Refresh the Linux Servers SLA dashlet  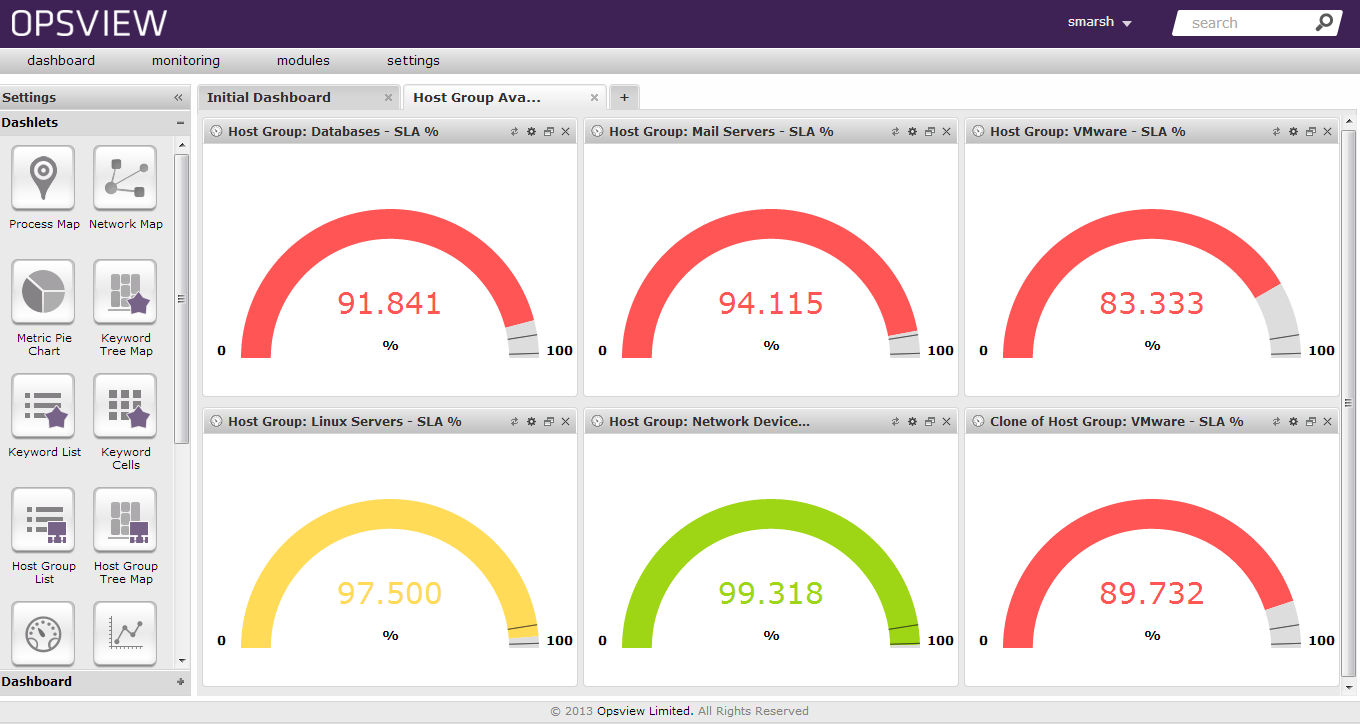pos(515,422)
